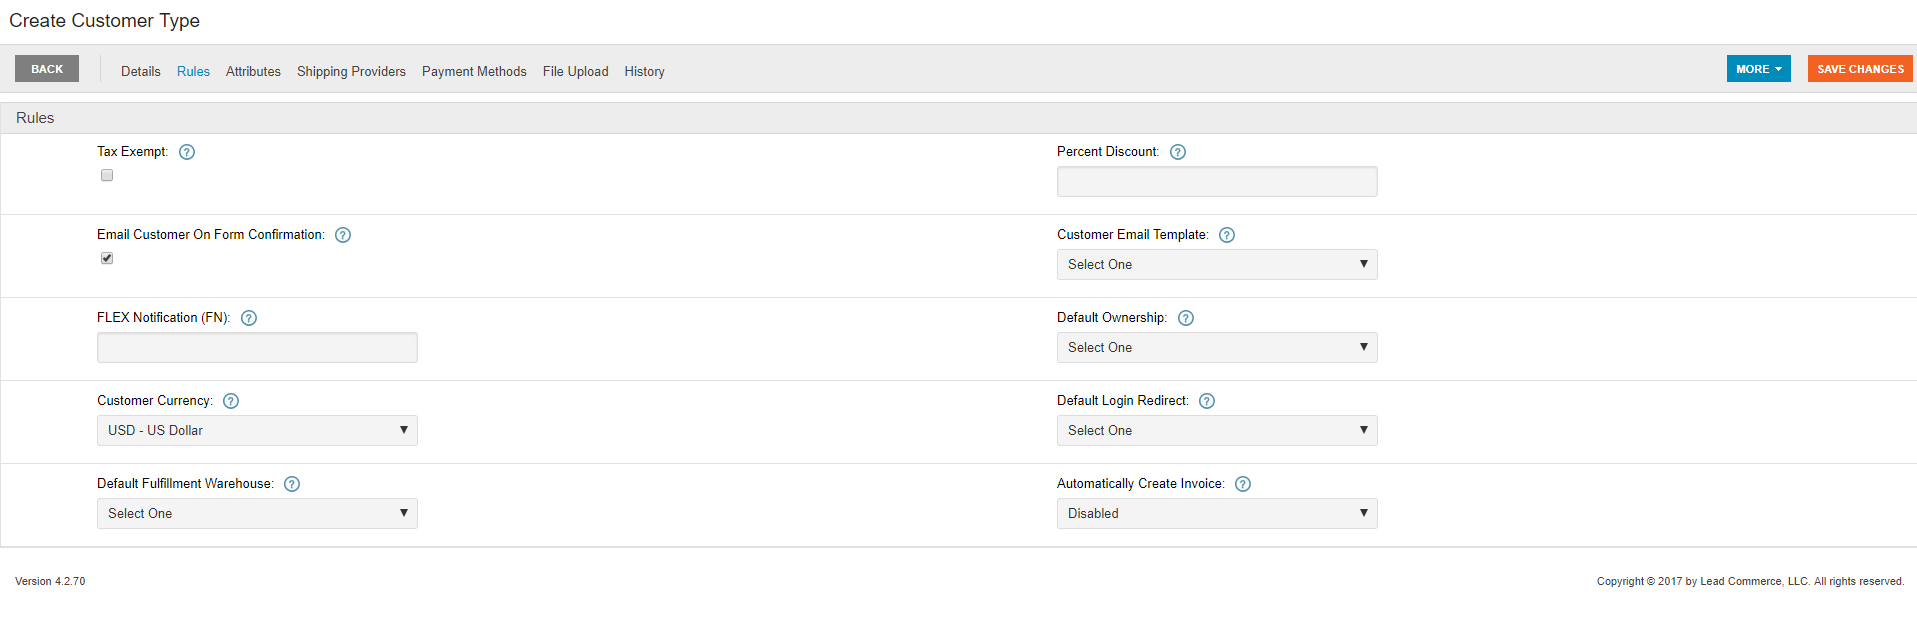Open the Customer Currency dropdown
Screen dimensions: 1917x632
point(257,431)
